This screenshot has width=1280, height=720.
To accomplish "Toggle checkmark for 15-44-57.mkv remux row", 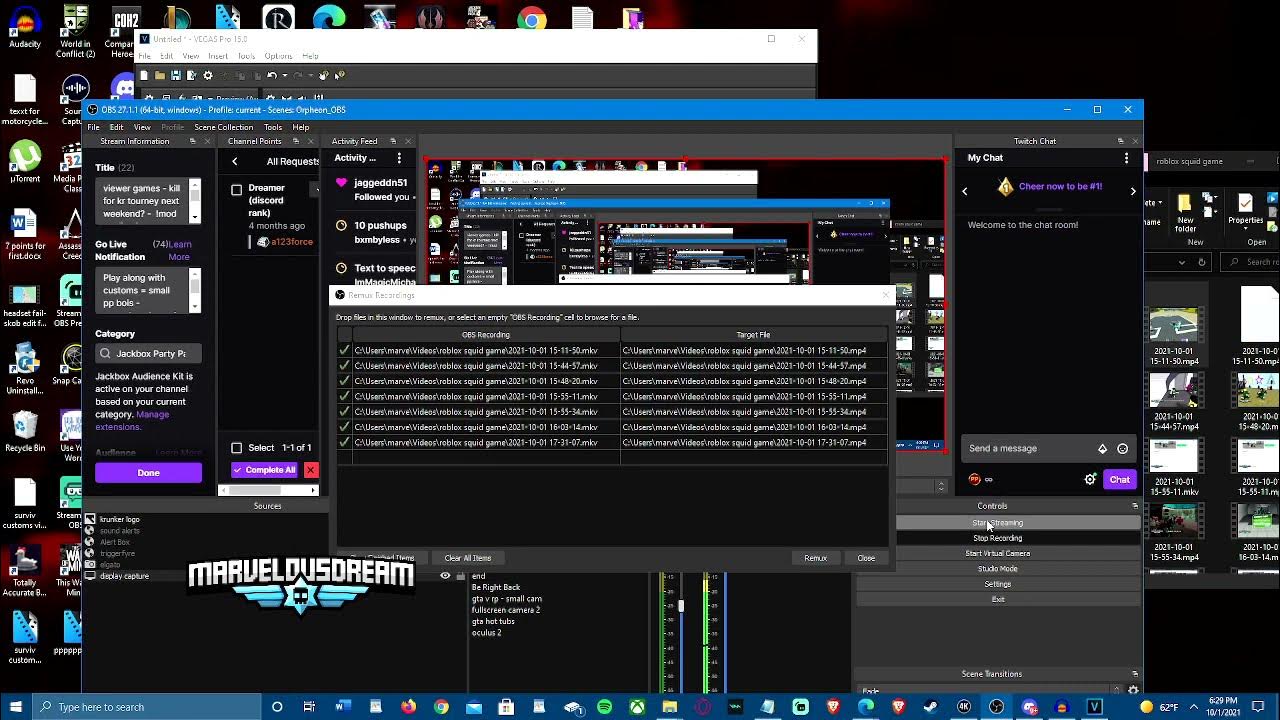I will tap(344, 366).
